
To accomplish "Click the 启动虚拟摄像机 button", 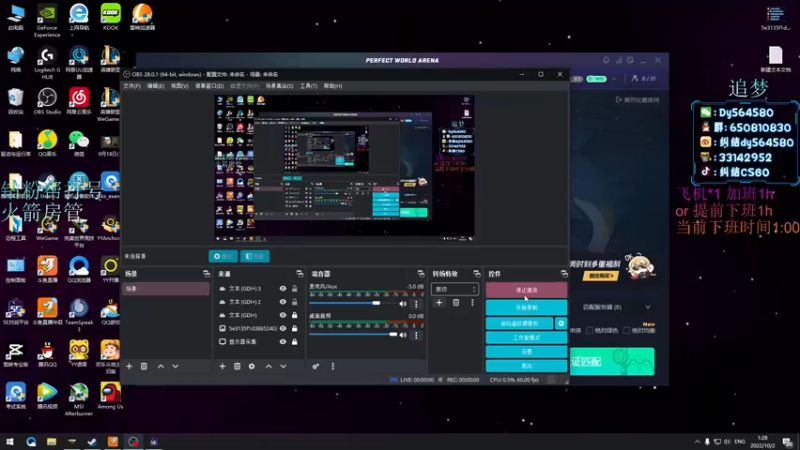I will 519,323.
